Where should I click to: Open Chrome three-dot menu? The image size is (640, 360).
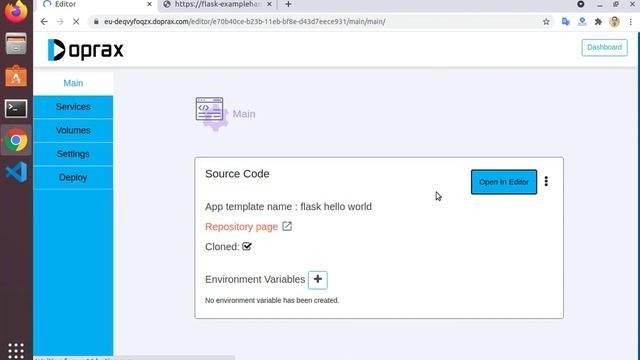click(631, 22)
